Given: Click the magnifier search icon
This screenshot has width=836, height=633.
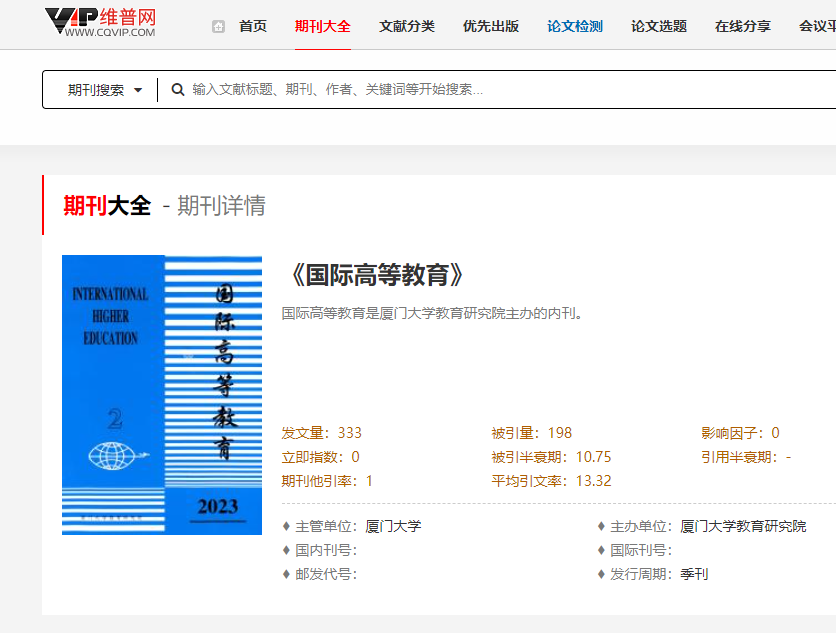Looking at the screenshot, I should click(x=178, y=90).
